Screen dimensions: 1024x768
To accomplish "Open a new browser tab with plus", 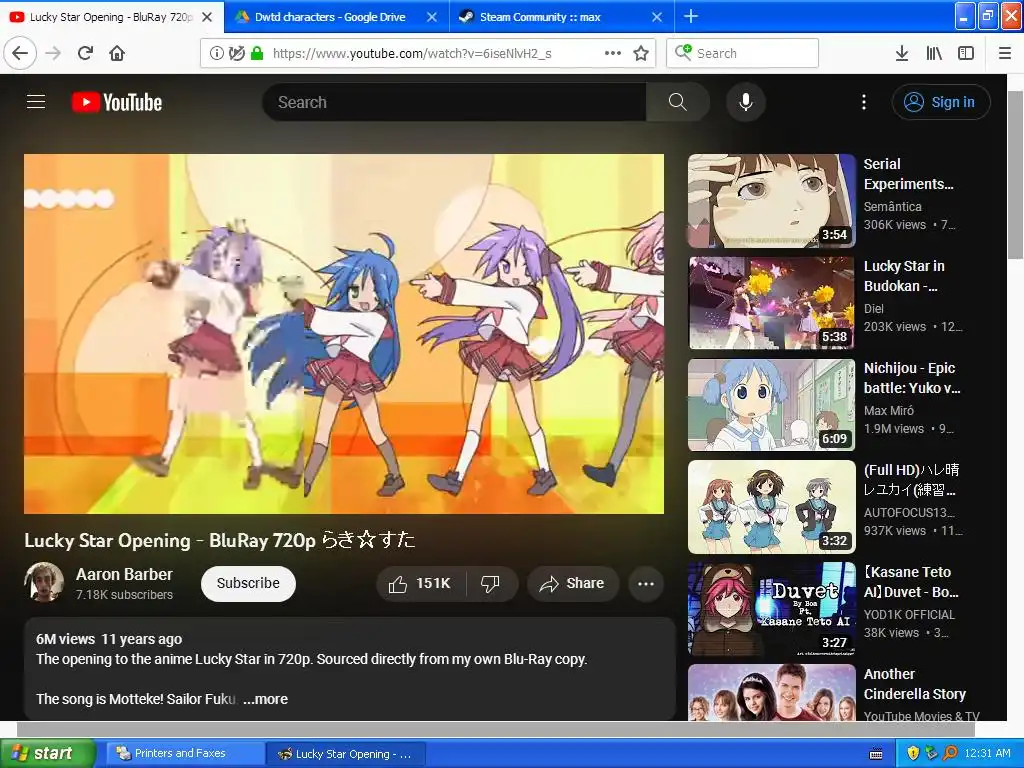I will (x=690, y=16).
